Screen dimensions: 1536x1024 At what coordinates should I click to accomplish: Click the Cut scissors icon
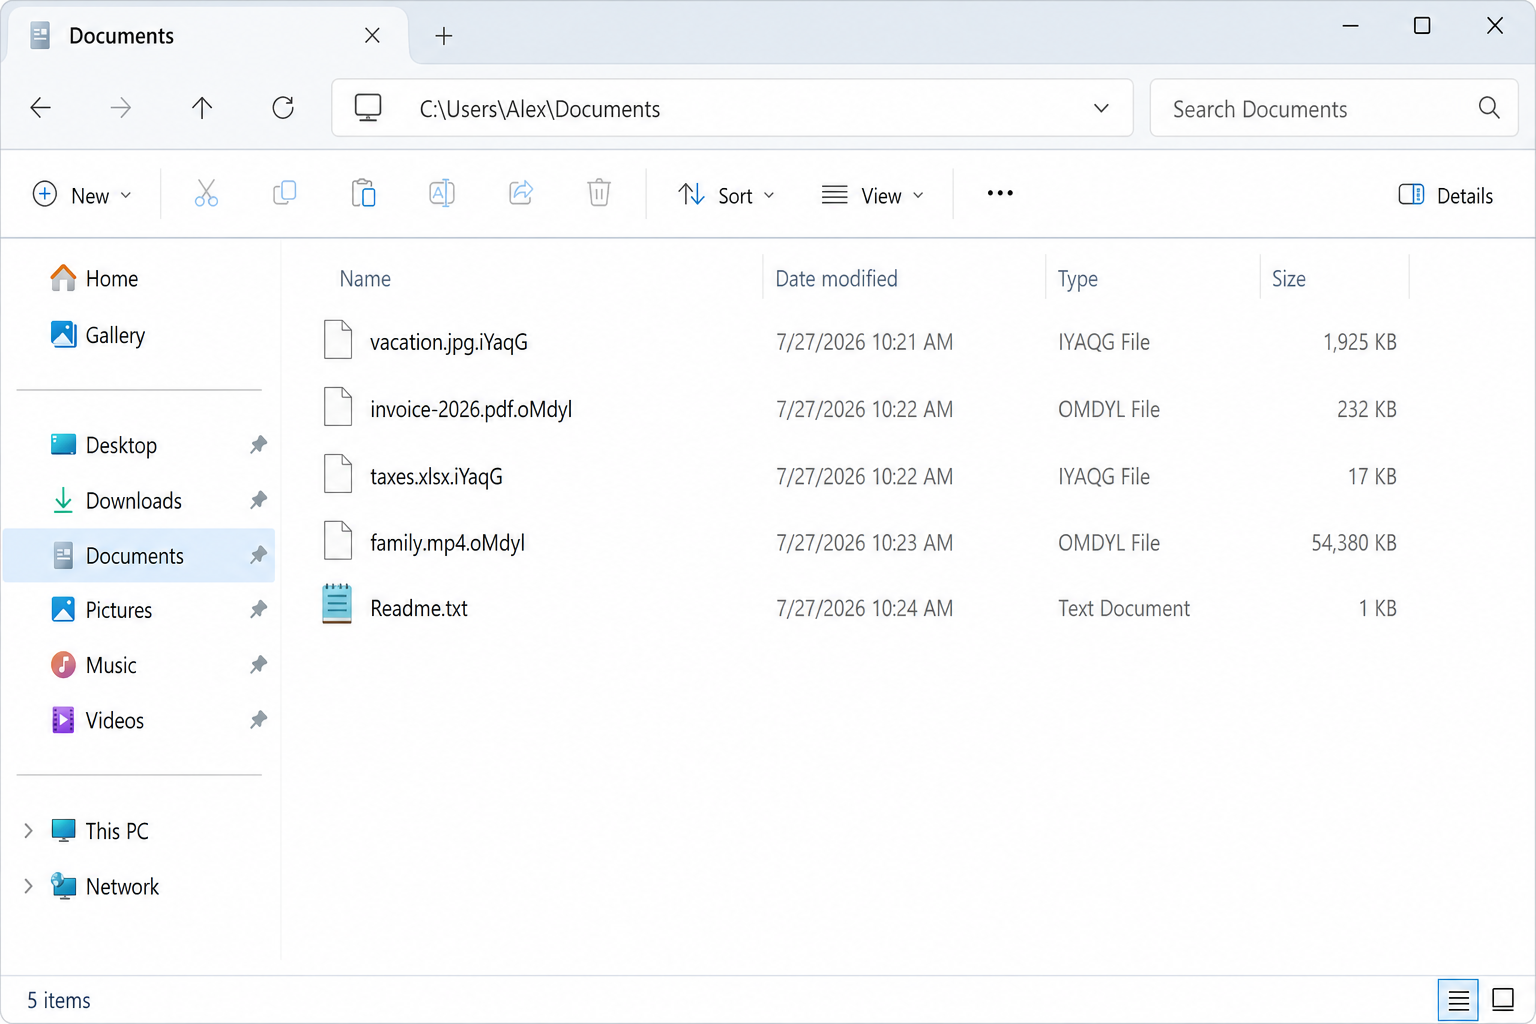point(206,193)
